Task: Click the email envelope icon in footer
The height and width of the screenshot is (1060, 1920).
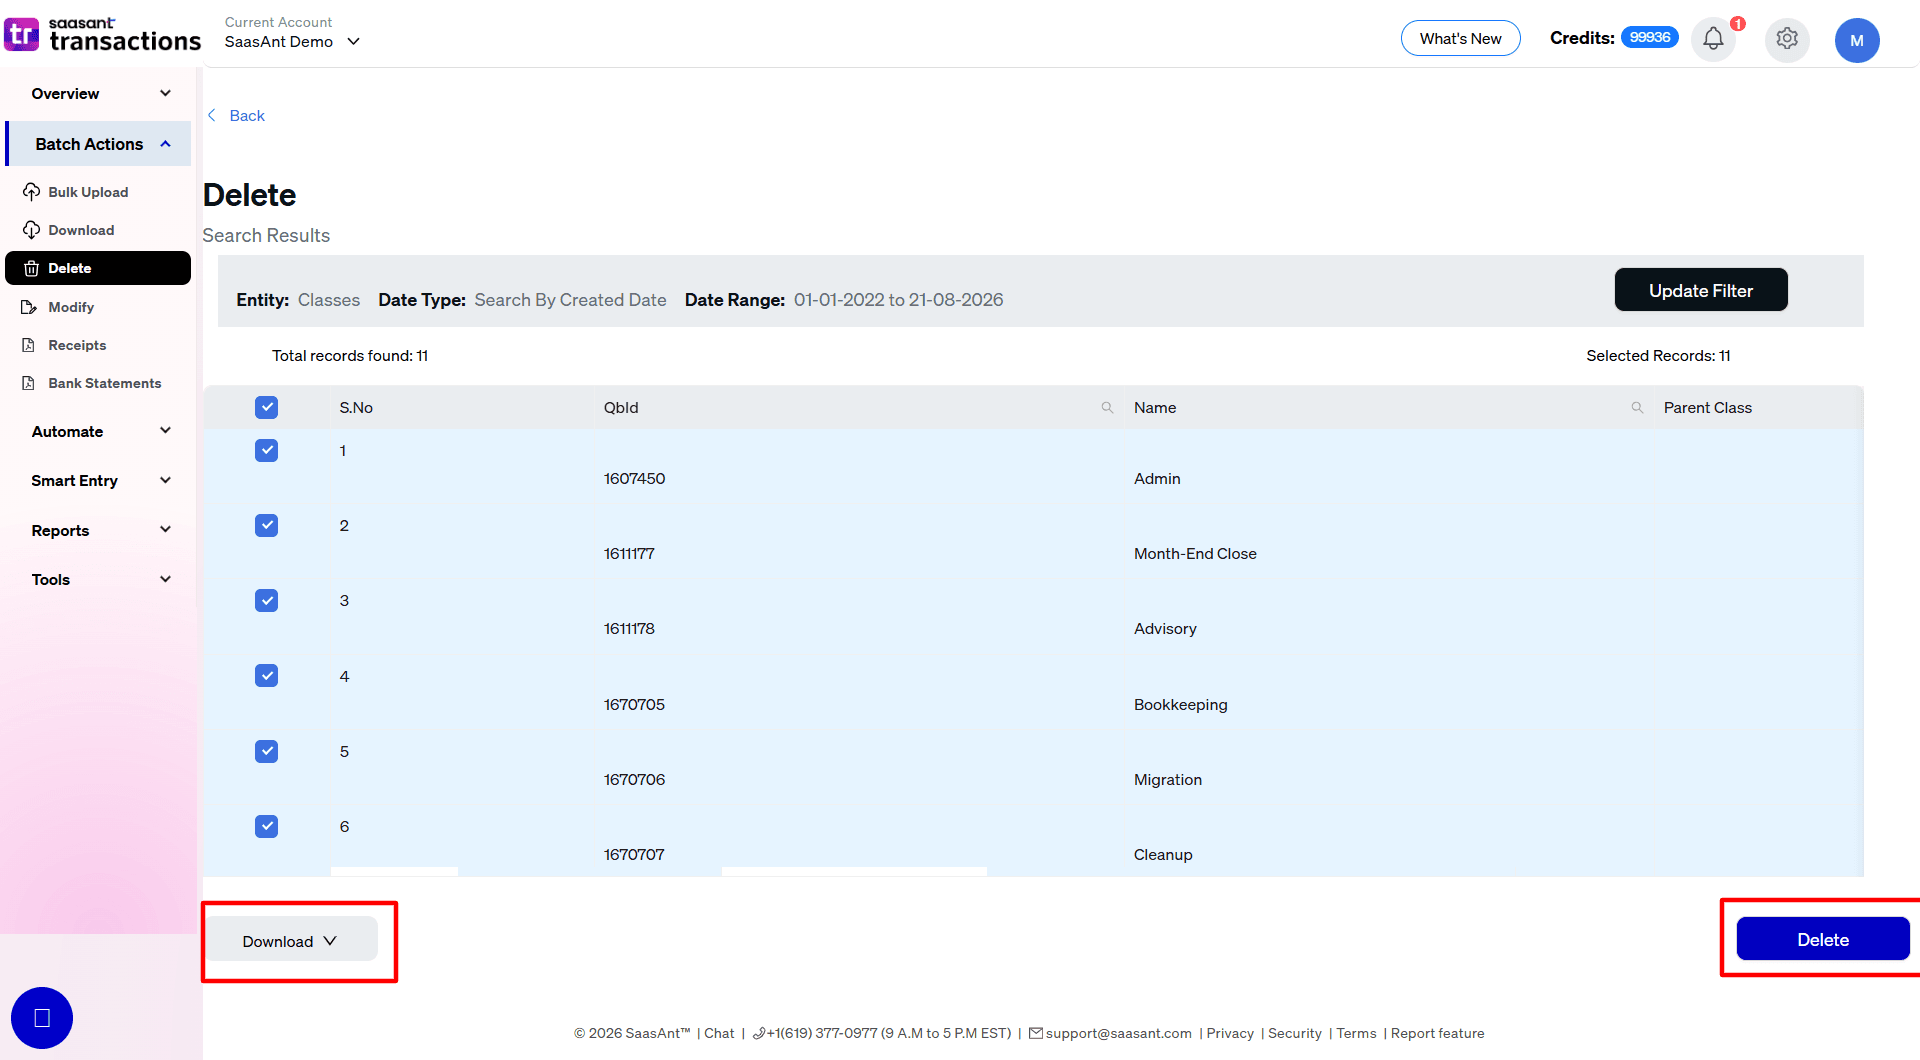Action: point(1036,1033)
